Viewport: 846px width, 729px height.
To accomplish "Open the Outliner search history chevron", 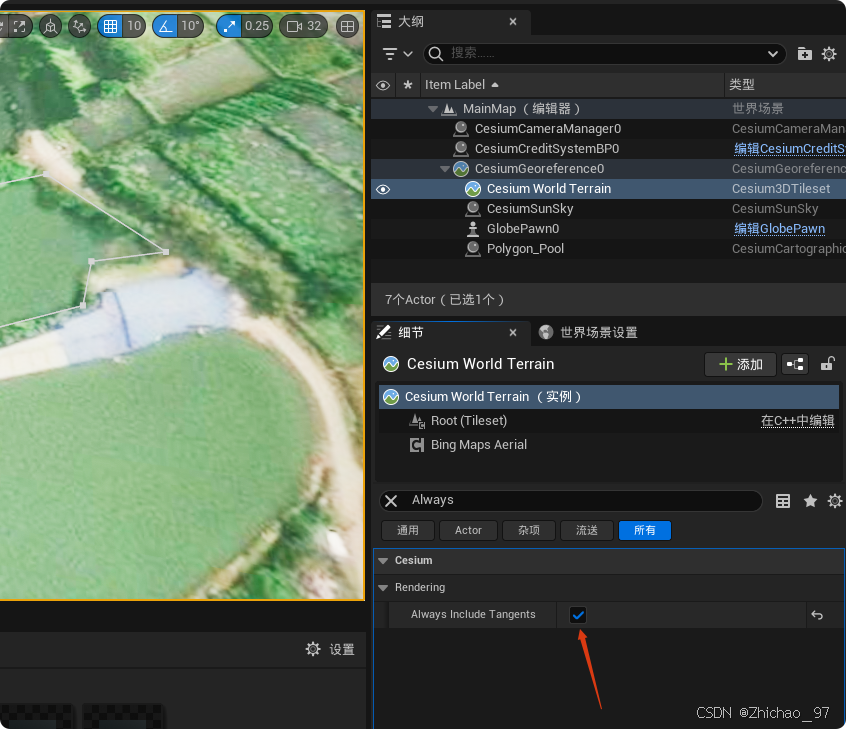I will [773, 53].
